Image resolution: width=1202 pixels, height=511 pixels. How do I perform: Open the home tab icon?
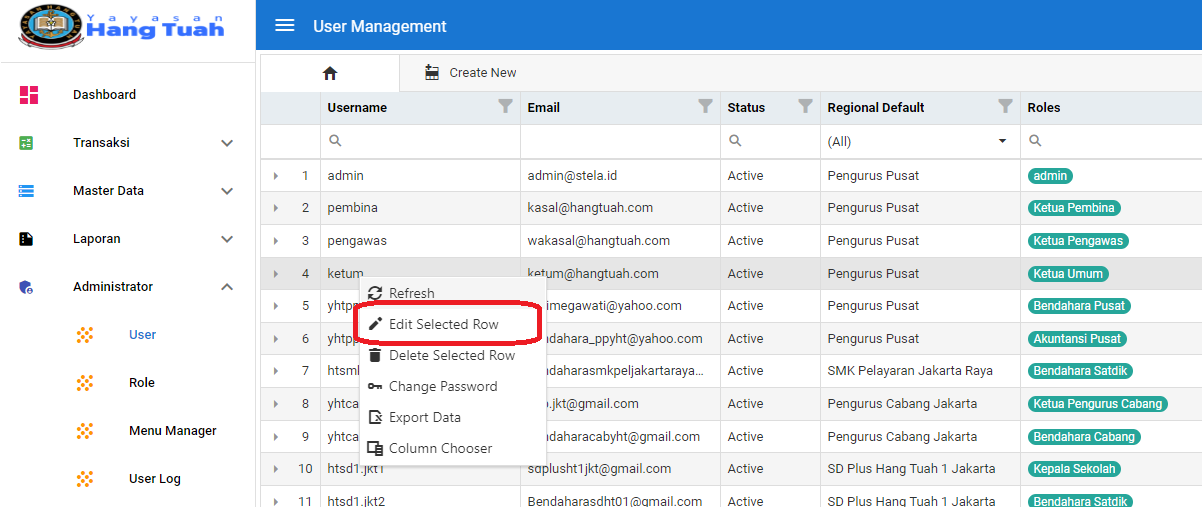[330, 73]
